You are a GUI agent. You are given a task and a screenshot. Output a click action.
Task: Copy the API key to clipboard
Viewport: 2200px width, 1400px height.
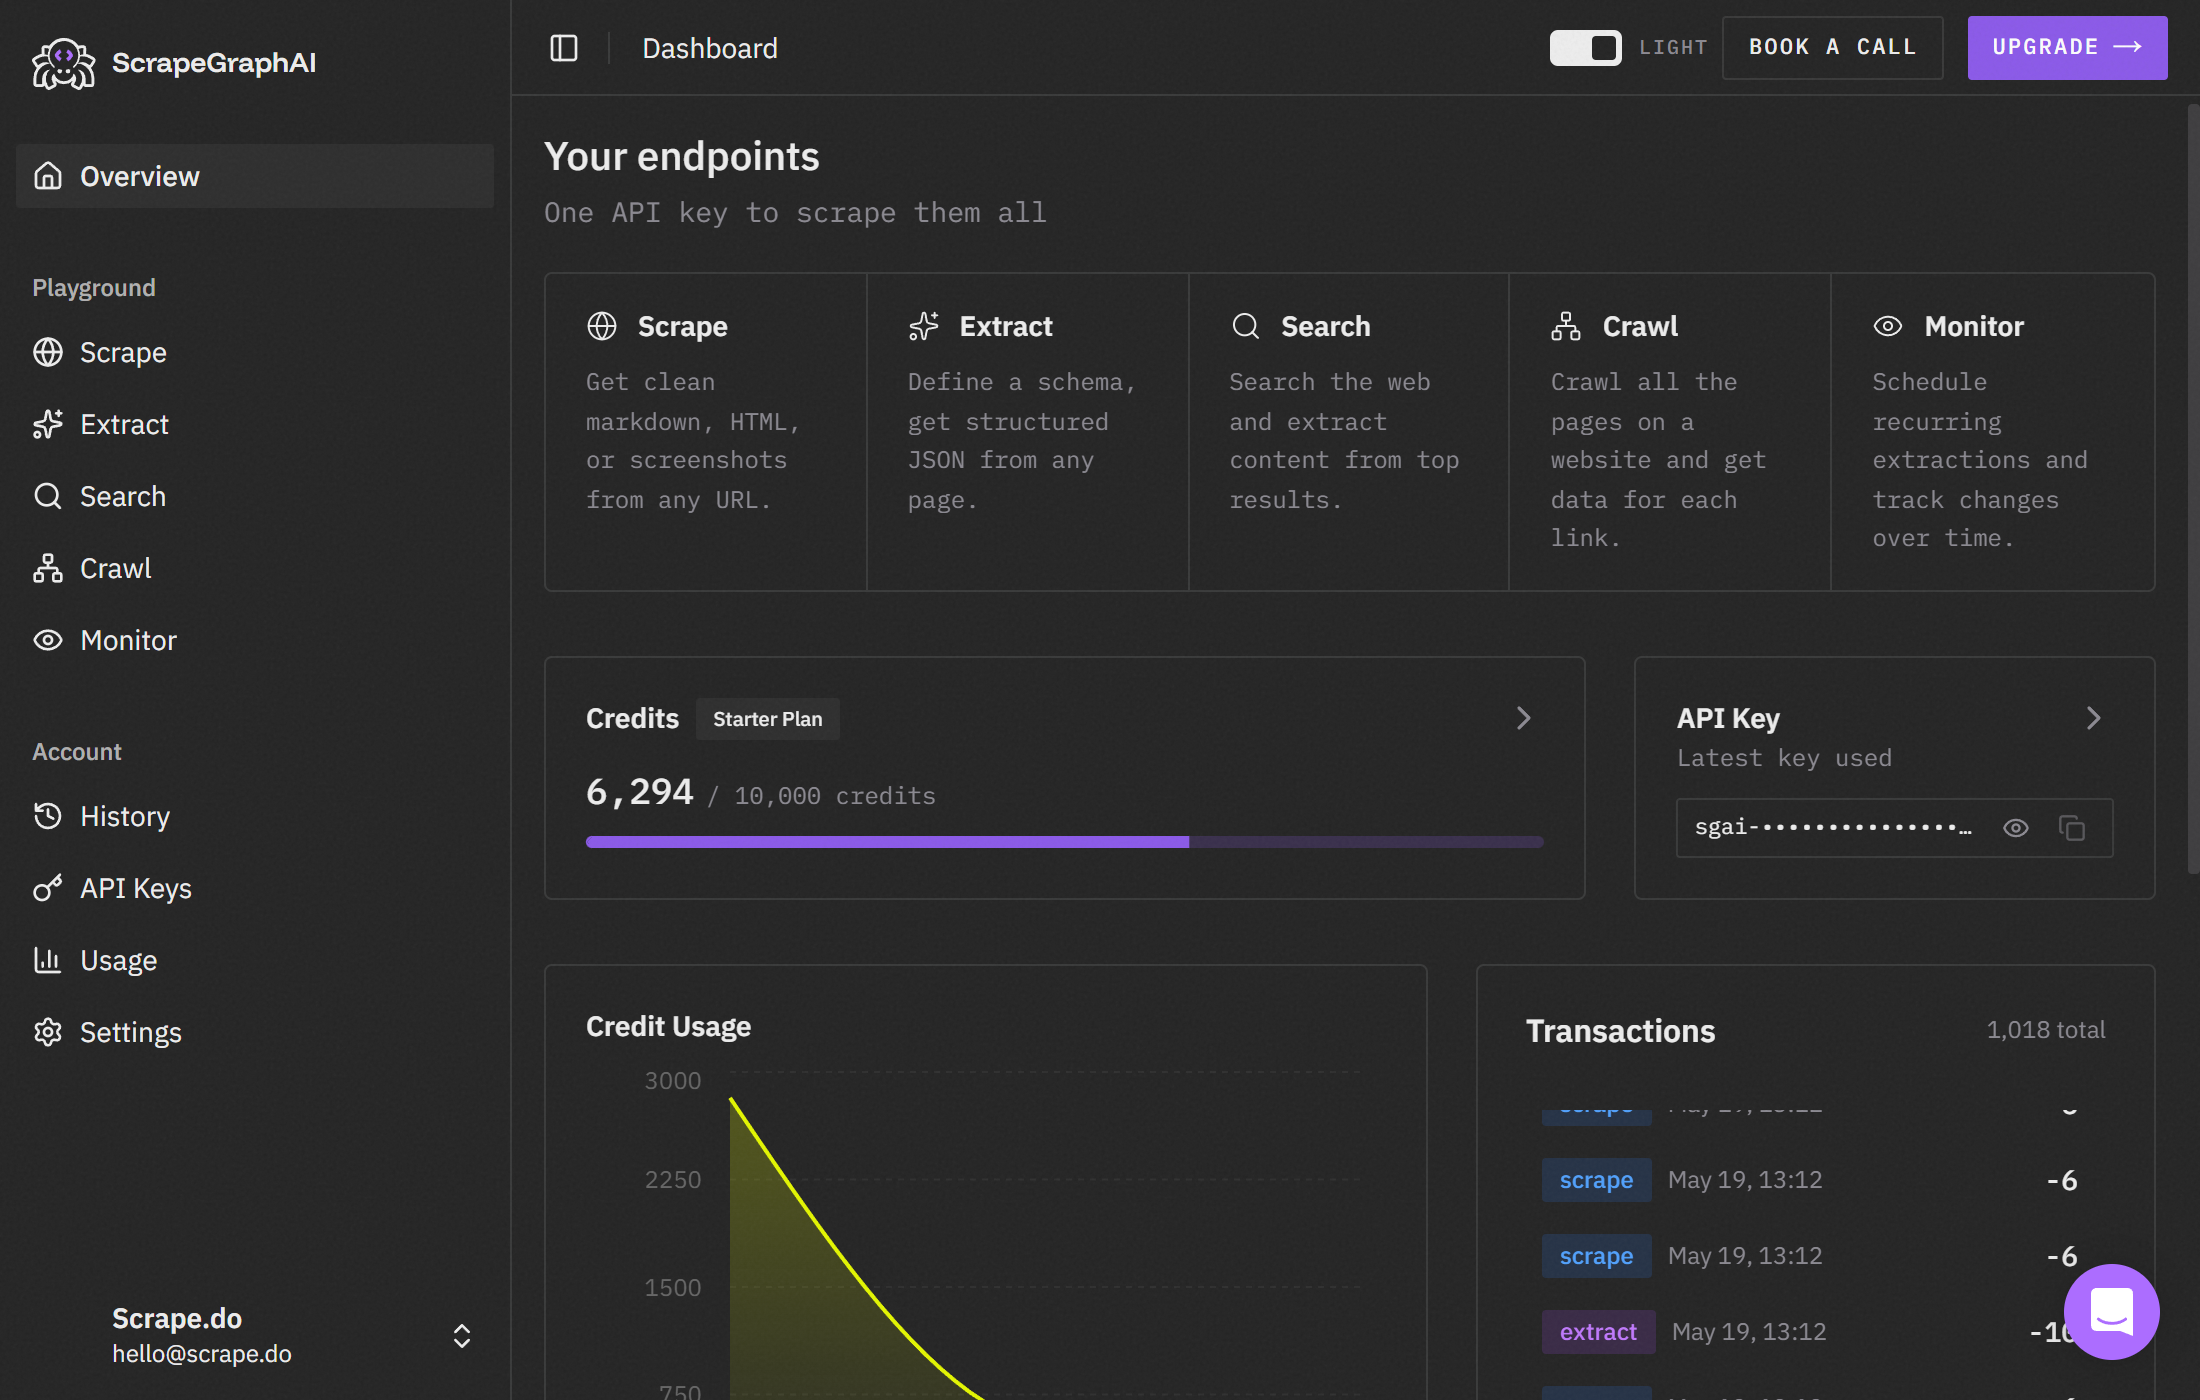[2072, 828]
